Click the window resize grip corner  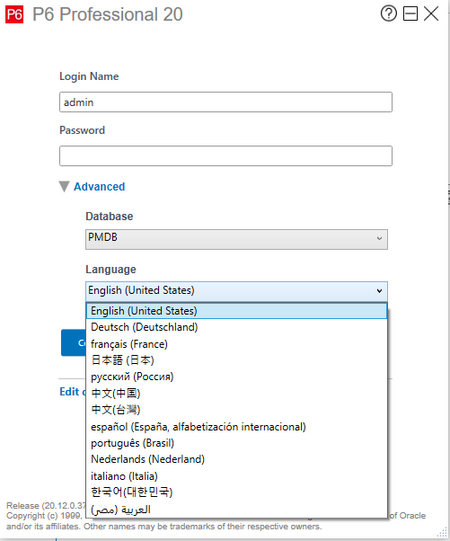click(x=442, y=532)
